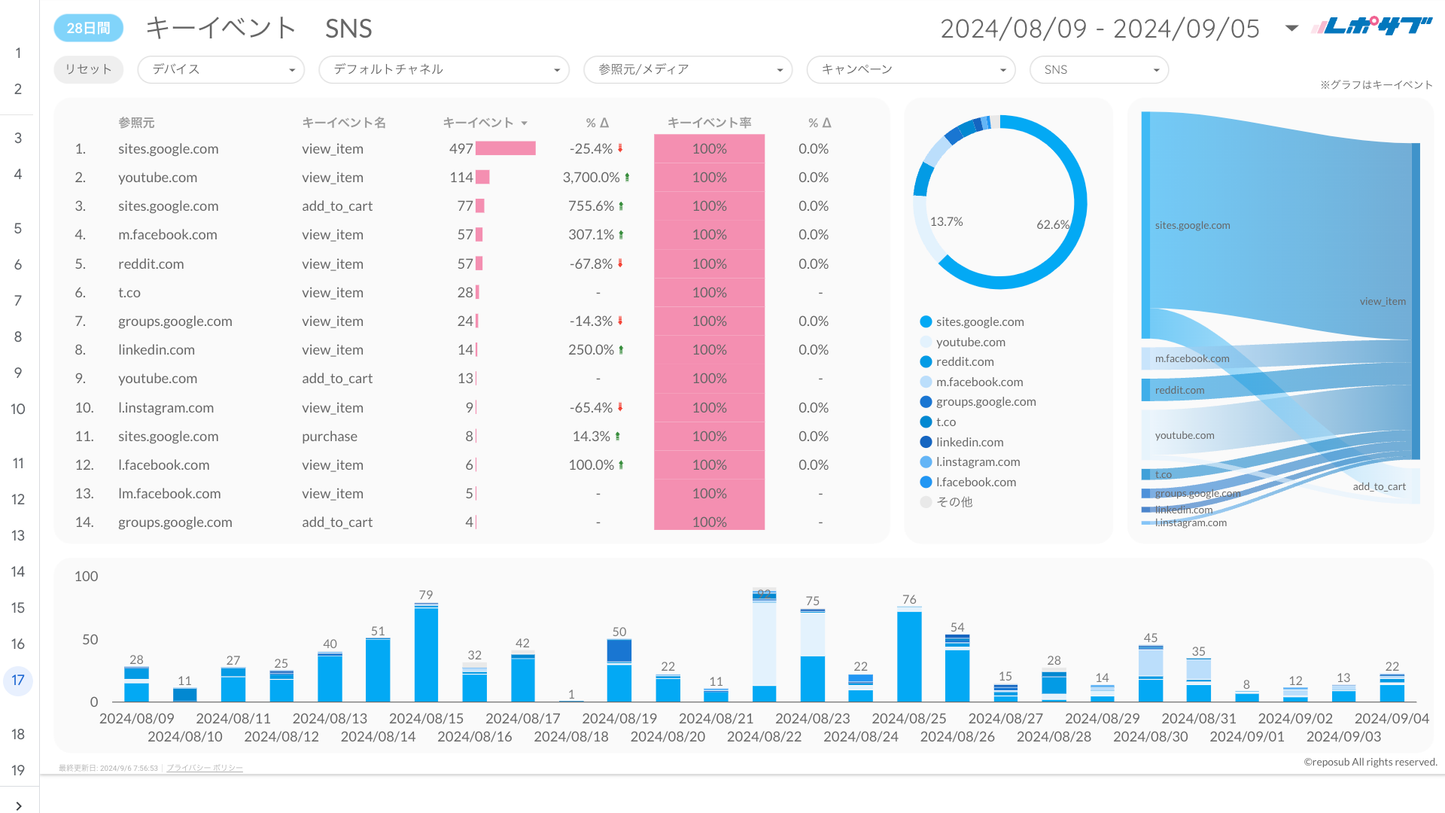Open the デバイス dropdown filter
The width and height of the screenshot is (1445, 813).
pyautogui.click(x=221, y=70)
